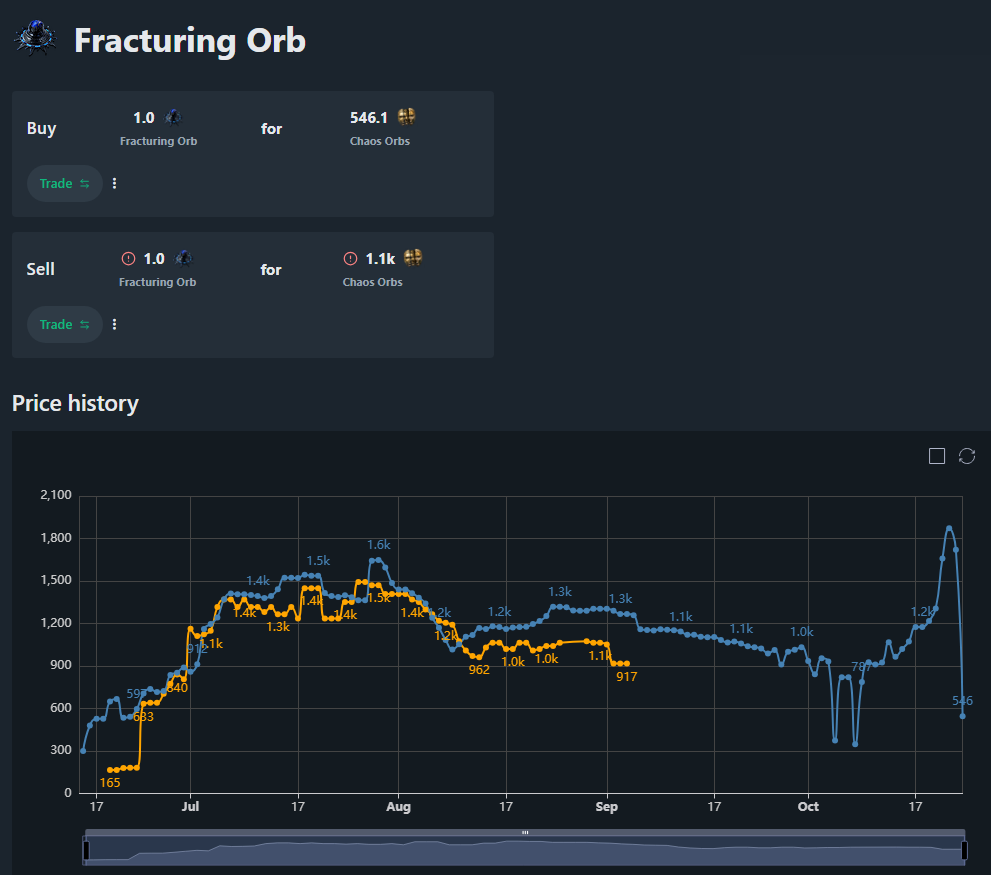Click the red warning icon beside Sell 1.0
The height and width of the screenshot is (875, 991).
click(128, 259)
